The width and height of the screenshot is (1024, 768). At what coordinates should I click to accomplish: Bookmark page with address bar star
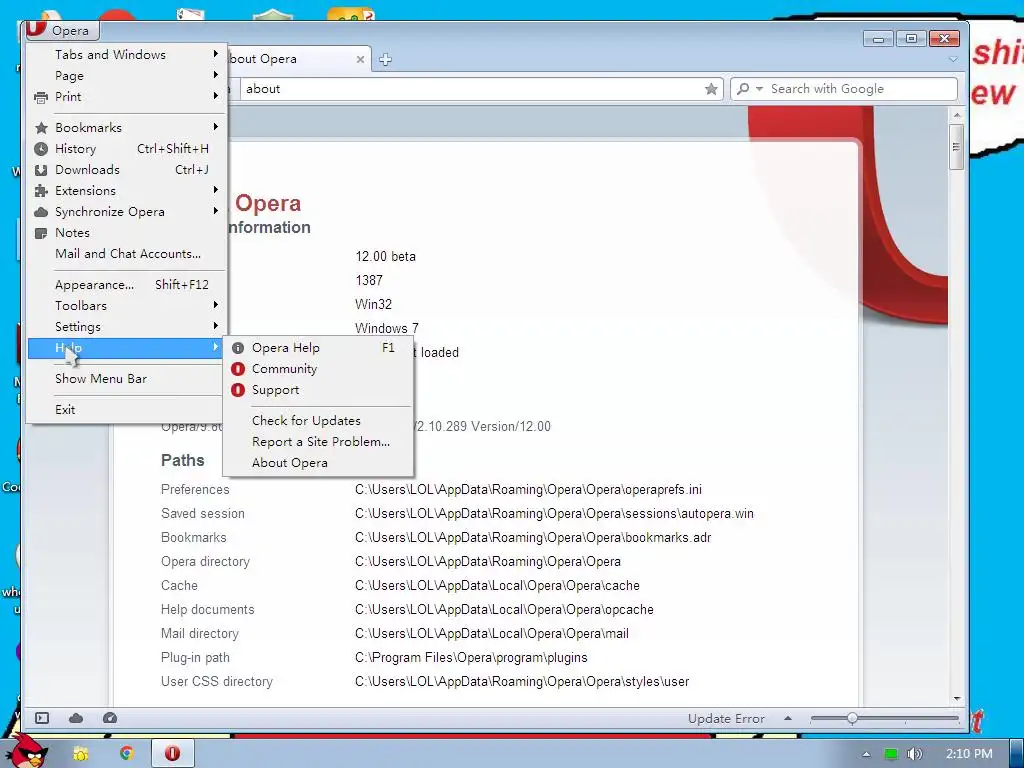pos(711,89)
